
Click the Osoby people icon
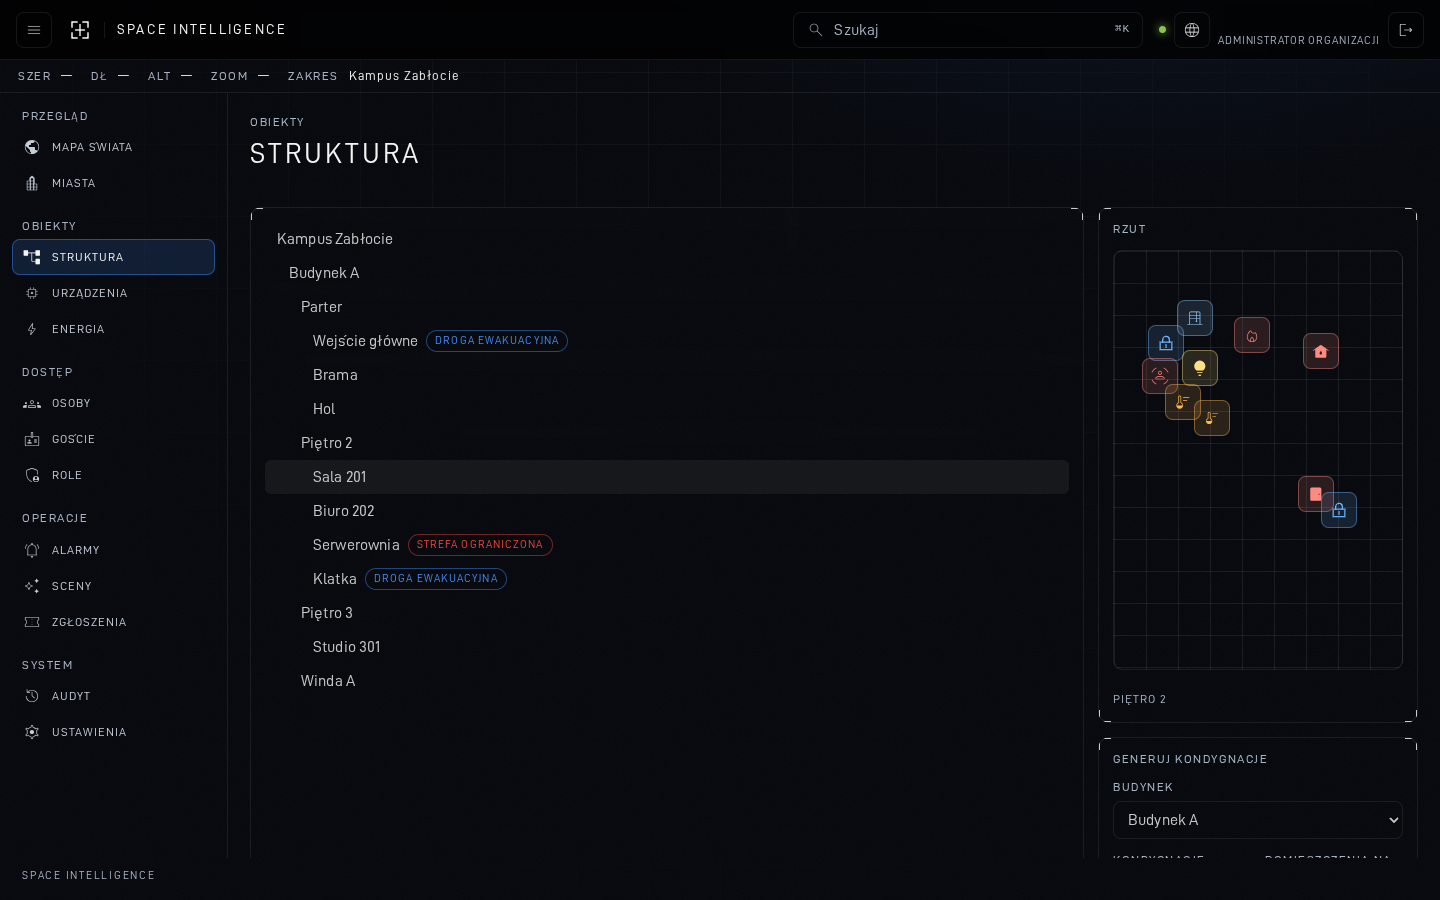tap(32, 403)
